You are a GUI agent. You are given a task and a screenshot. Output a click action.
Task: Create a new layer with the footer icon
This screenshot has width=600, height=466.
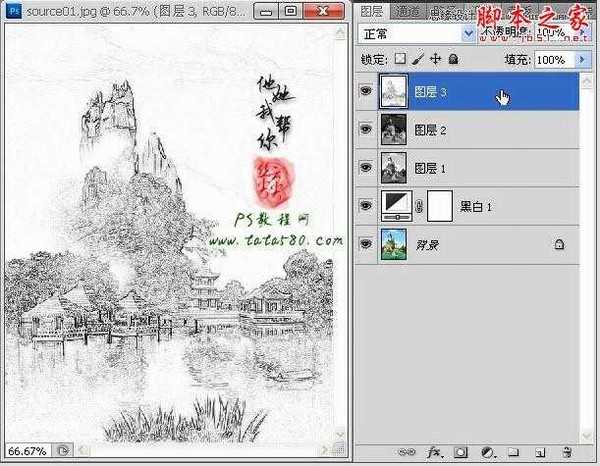(540, 453)
